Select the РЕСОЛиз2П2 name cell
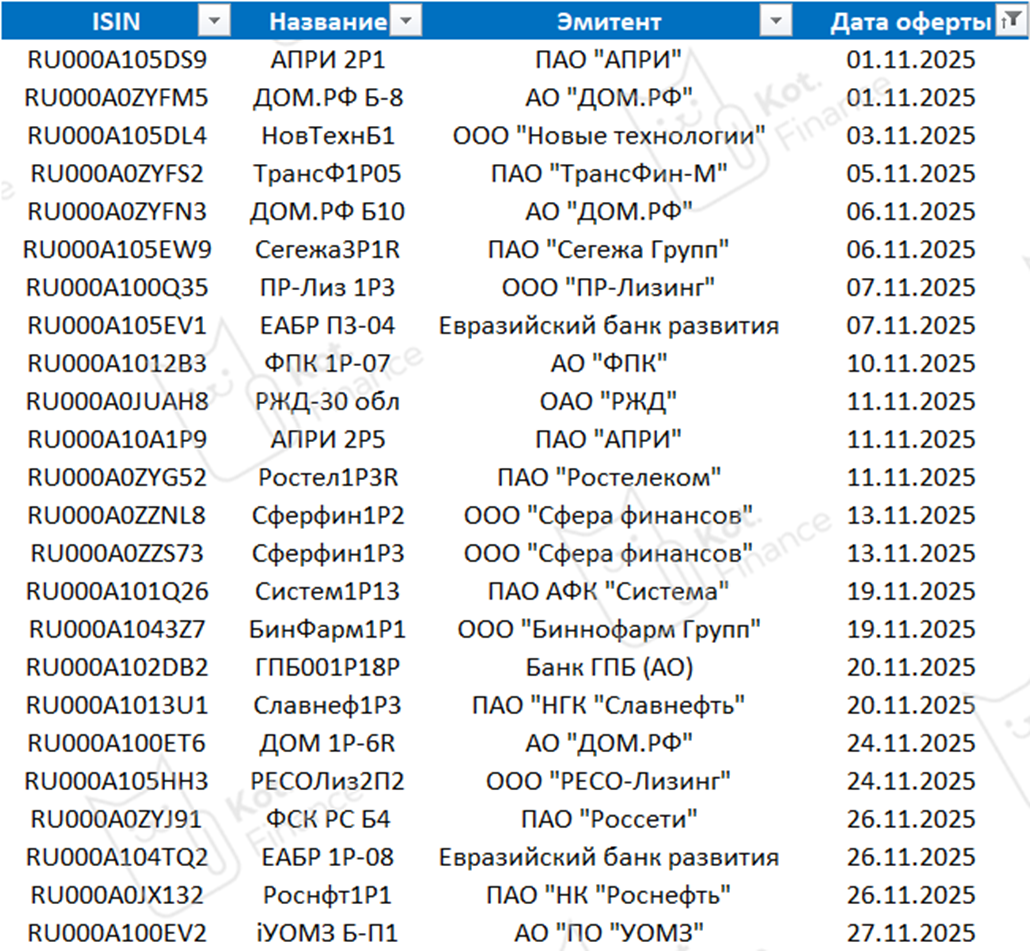The image size is (1030, 951). 328,782
